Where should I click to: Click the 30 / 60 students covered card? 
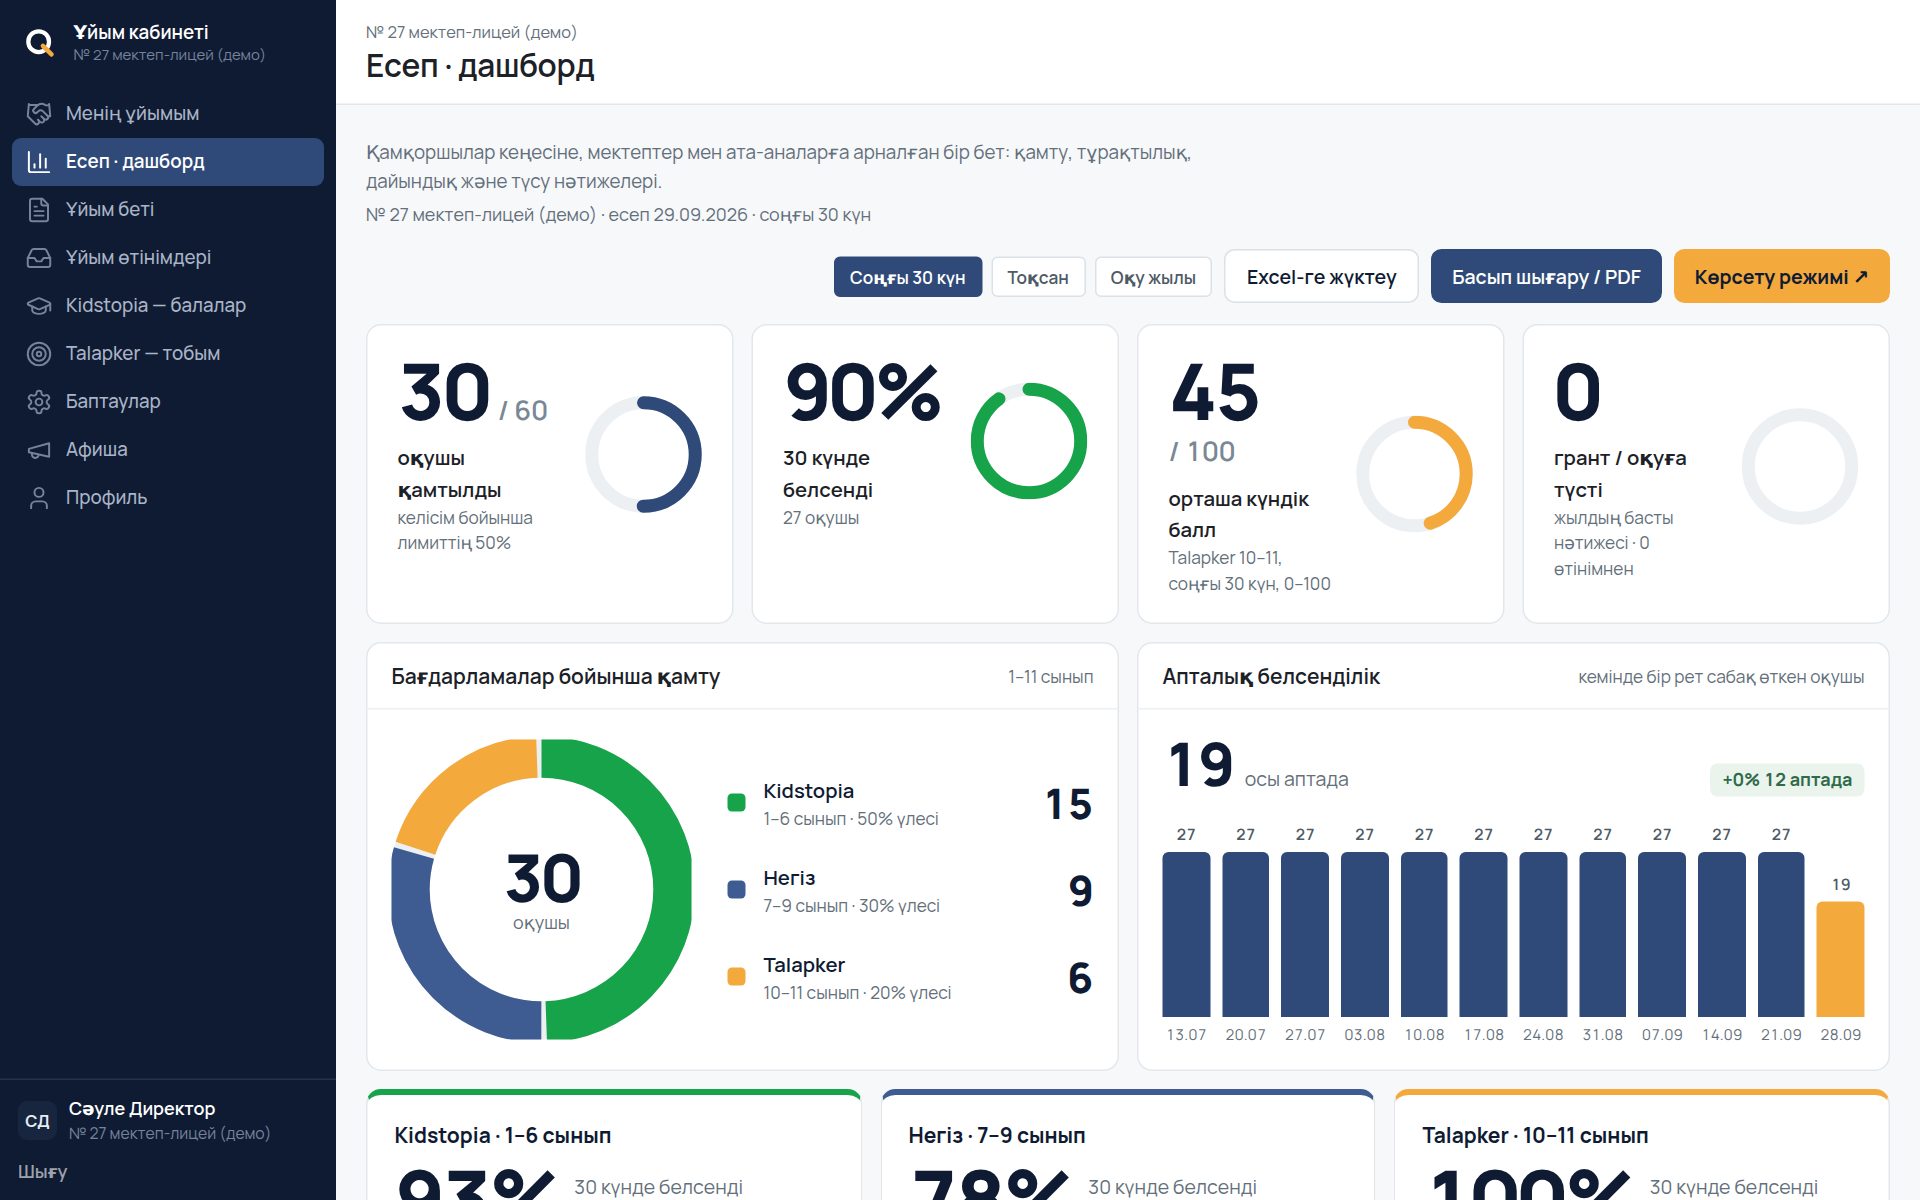pyautogui.click(x=549, y=474)
